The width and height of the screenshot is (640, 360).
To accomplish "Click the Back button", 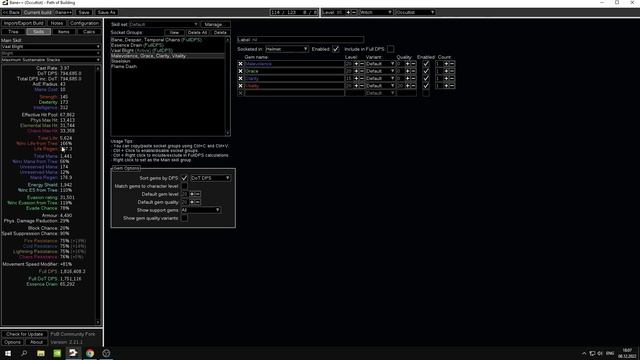I will point(11,12).
